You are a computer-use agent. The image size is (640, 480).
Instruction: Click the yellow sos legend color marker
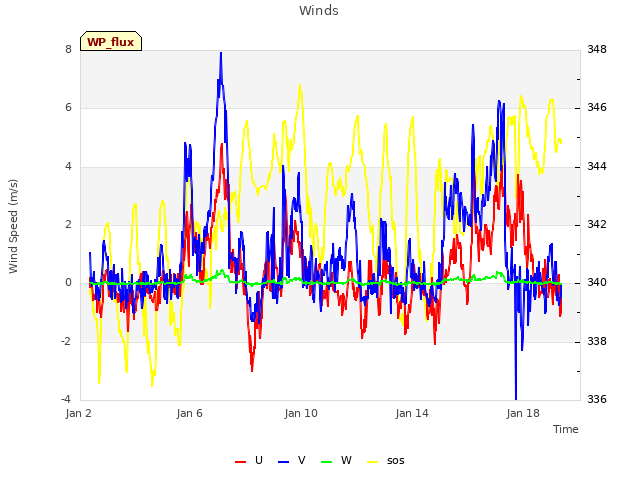pos(372,462)
